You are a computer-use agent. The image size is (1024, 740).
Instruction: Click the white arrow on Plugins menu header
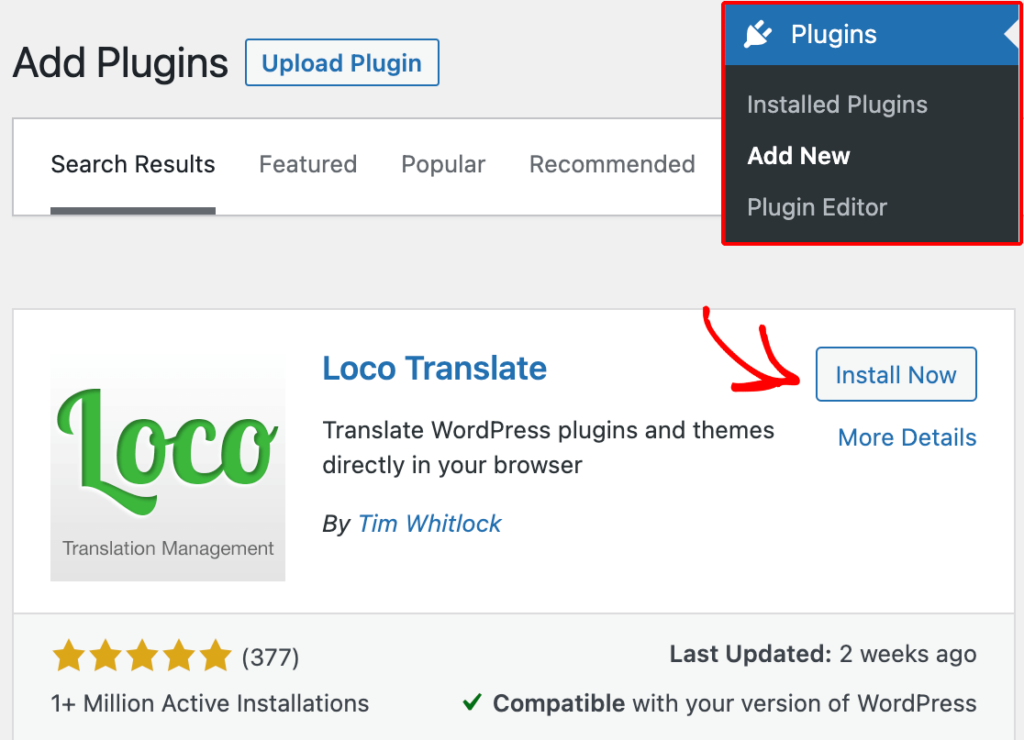[1012, 35]
